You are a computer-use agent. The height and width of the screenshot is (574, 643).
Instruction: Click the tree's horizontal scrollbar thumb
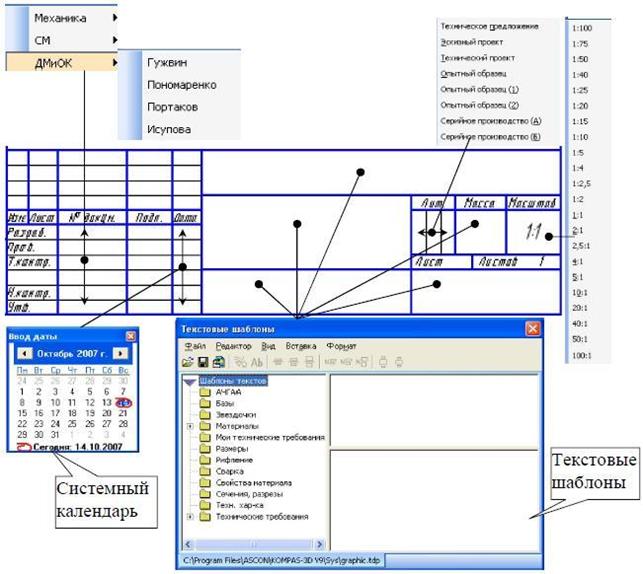tap(254, 544)
